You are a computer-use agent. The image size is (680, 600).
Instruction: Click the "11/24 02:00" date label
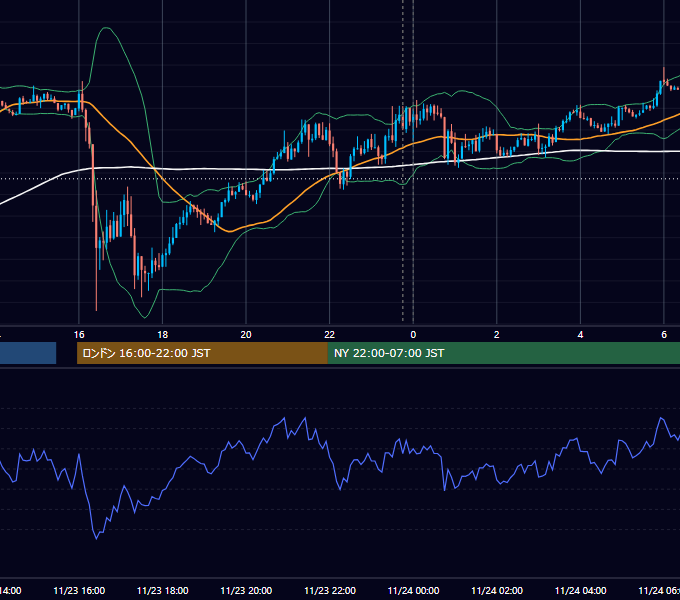click(497, 591)
